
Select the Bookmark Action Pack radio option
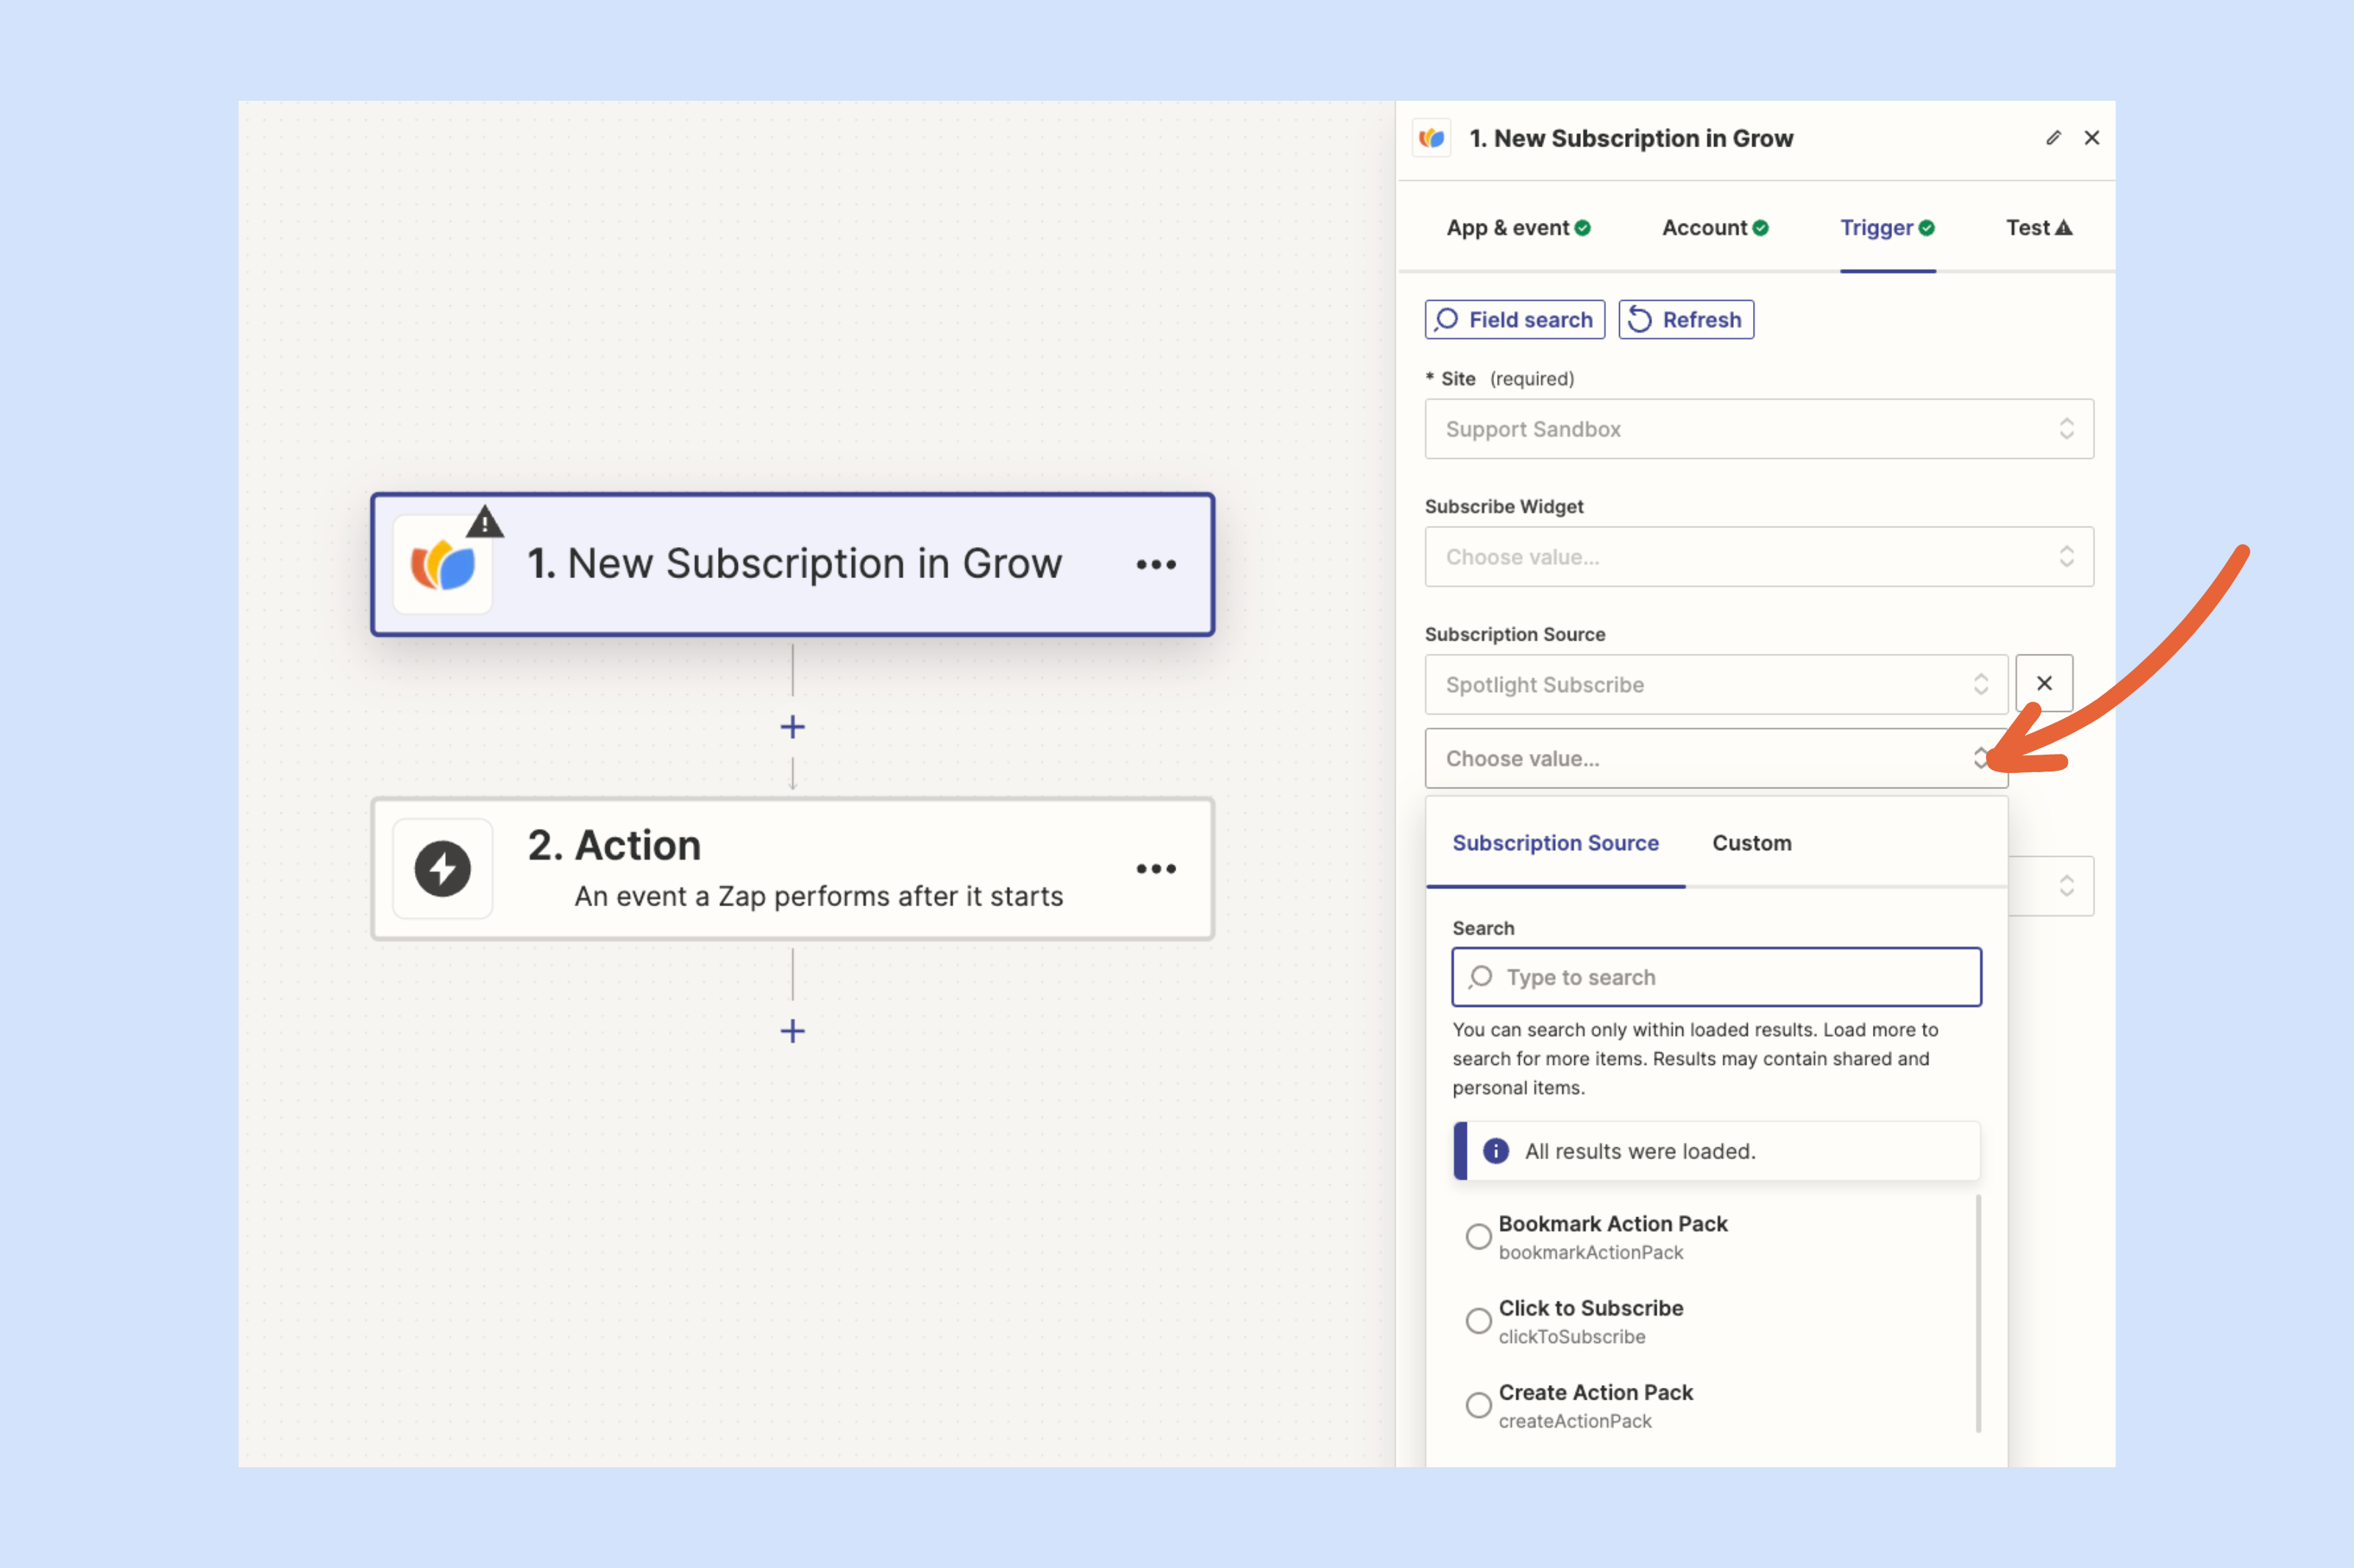[1478, 1237]
